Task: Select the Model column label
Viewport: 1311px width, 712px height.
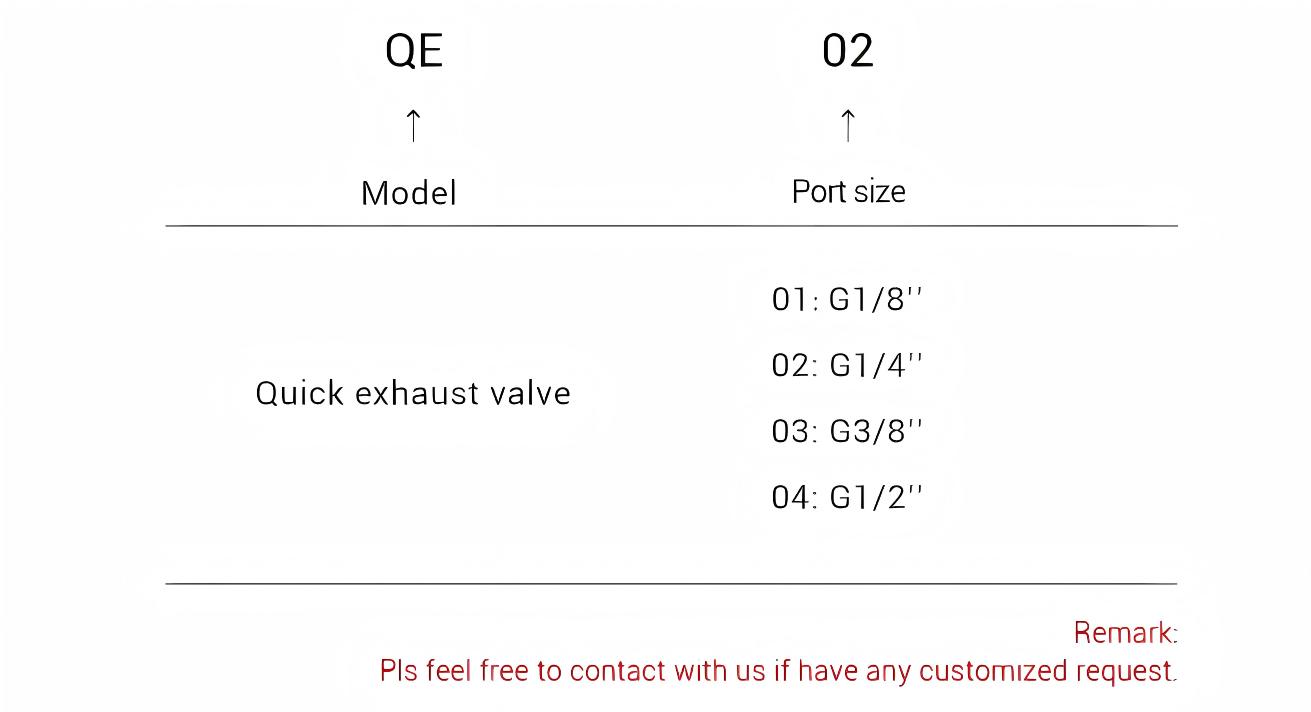Action: coord(408,193)
